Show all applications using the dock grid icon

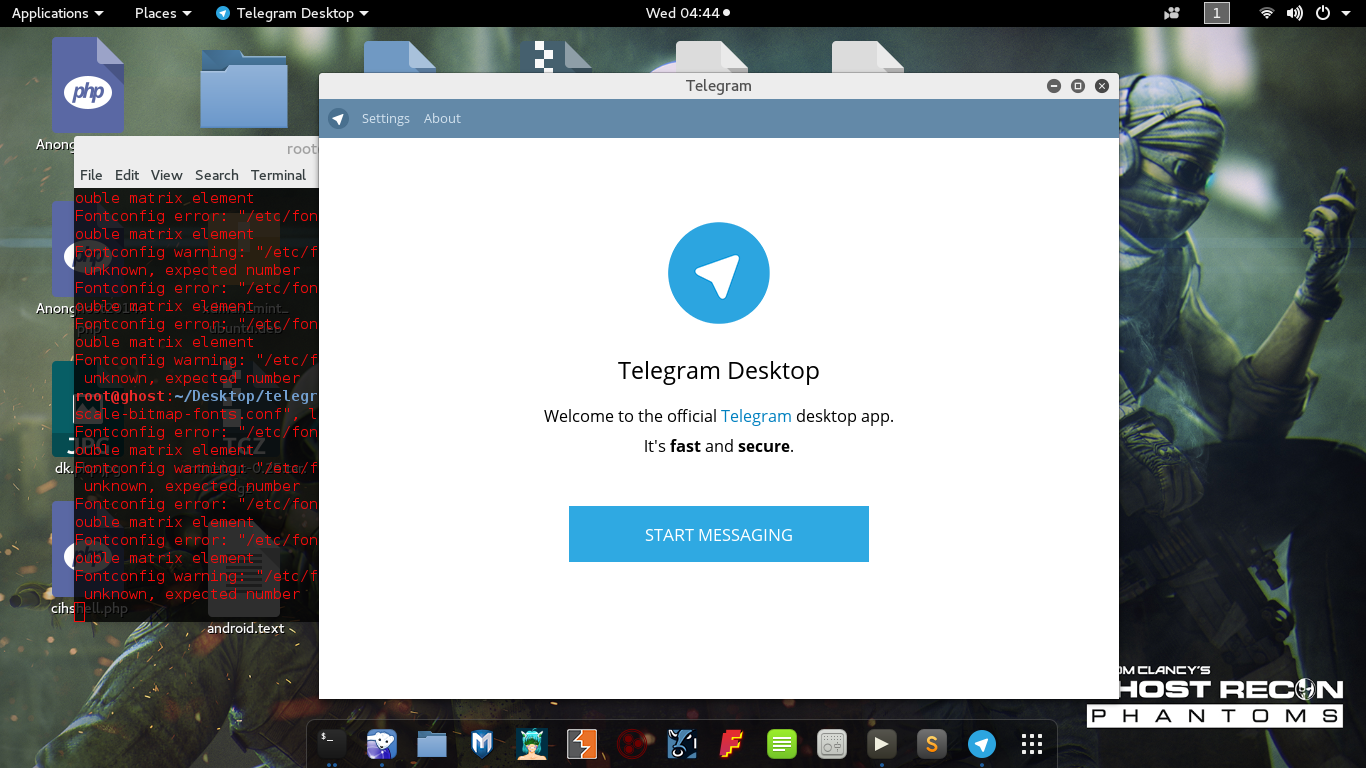(x=1032, y=743)
